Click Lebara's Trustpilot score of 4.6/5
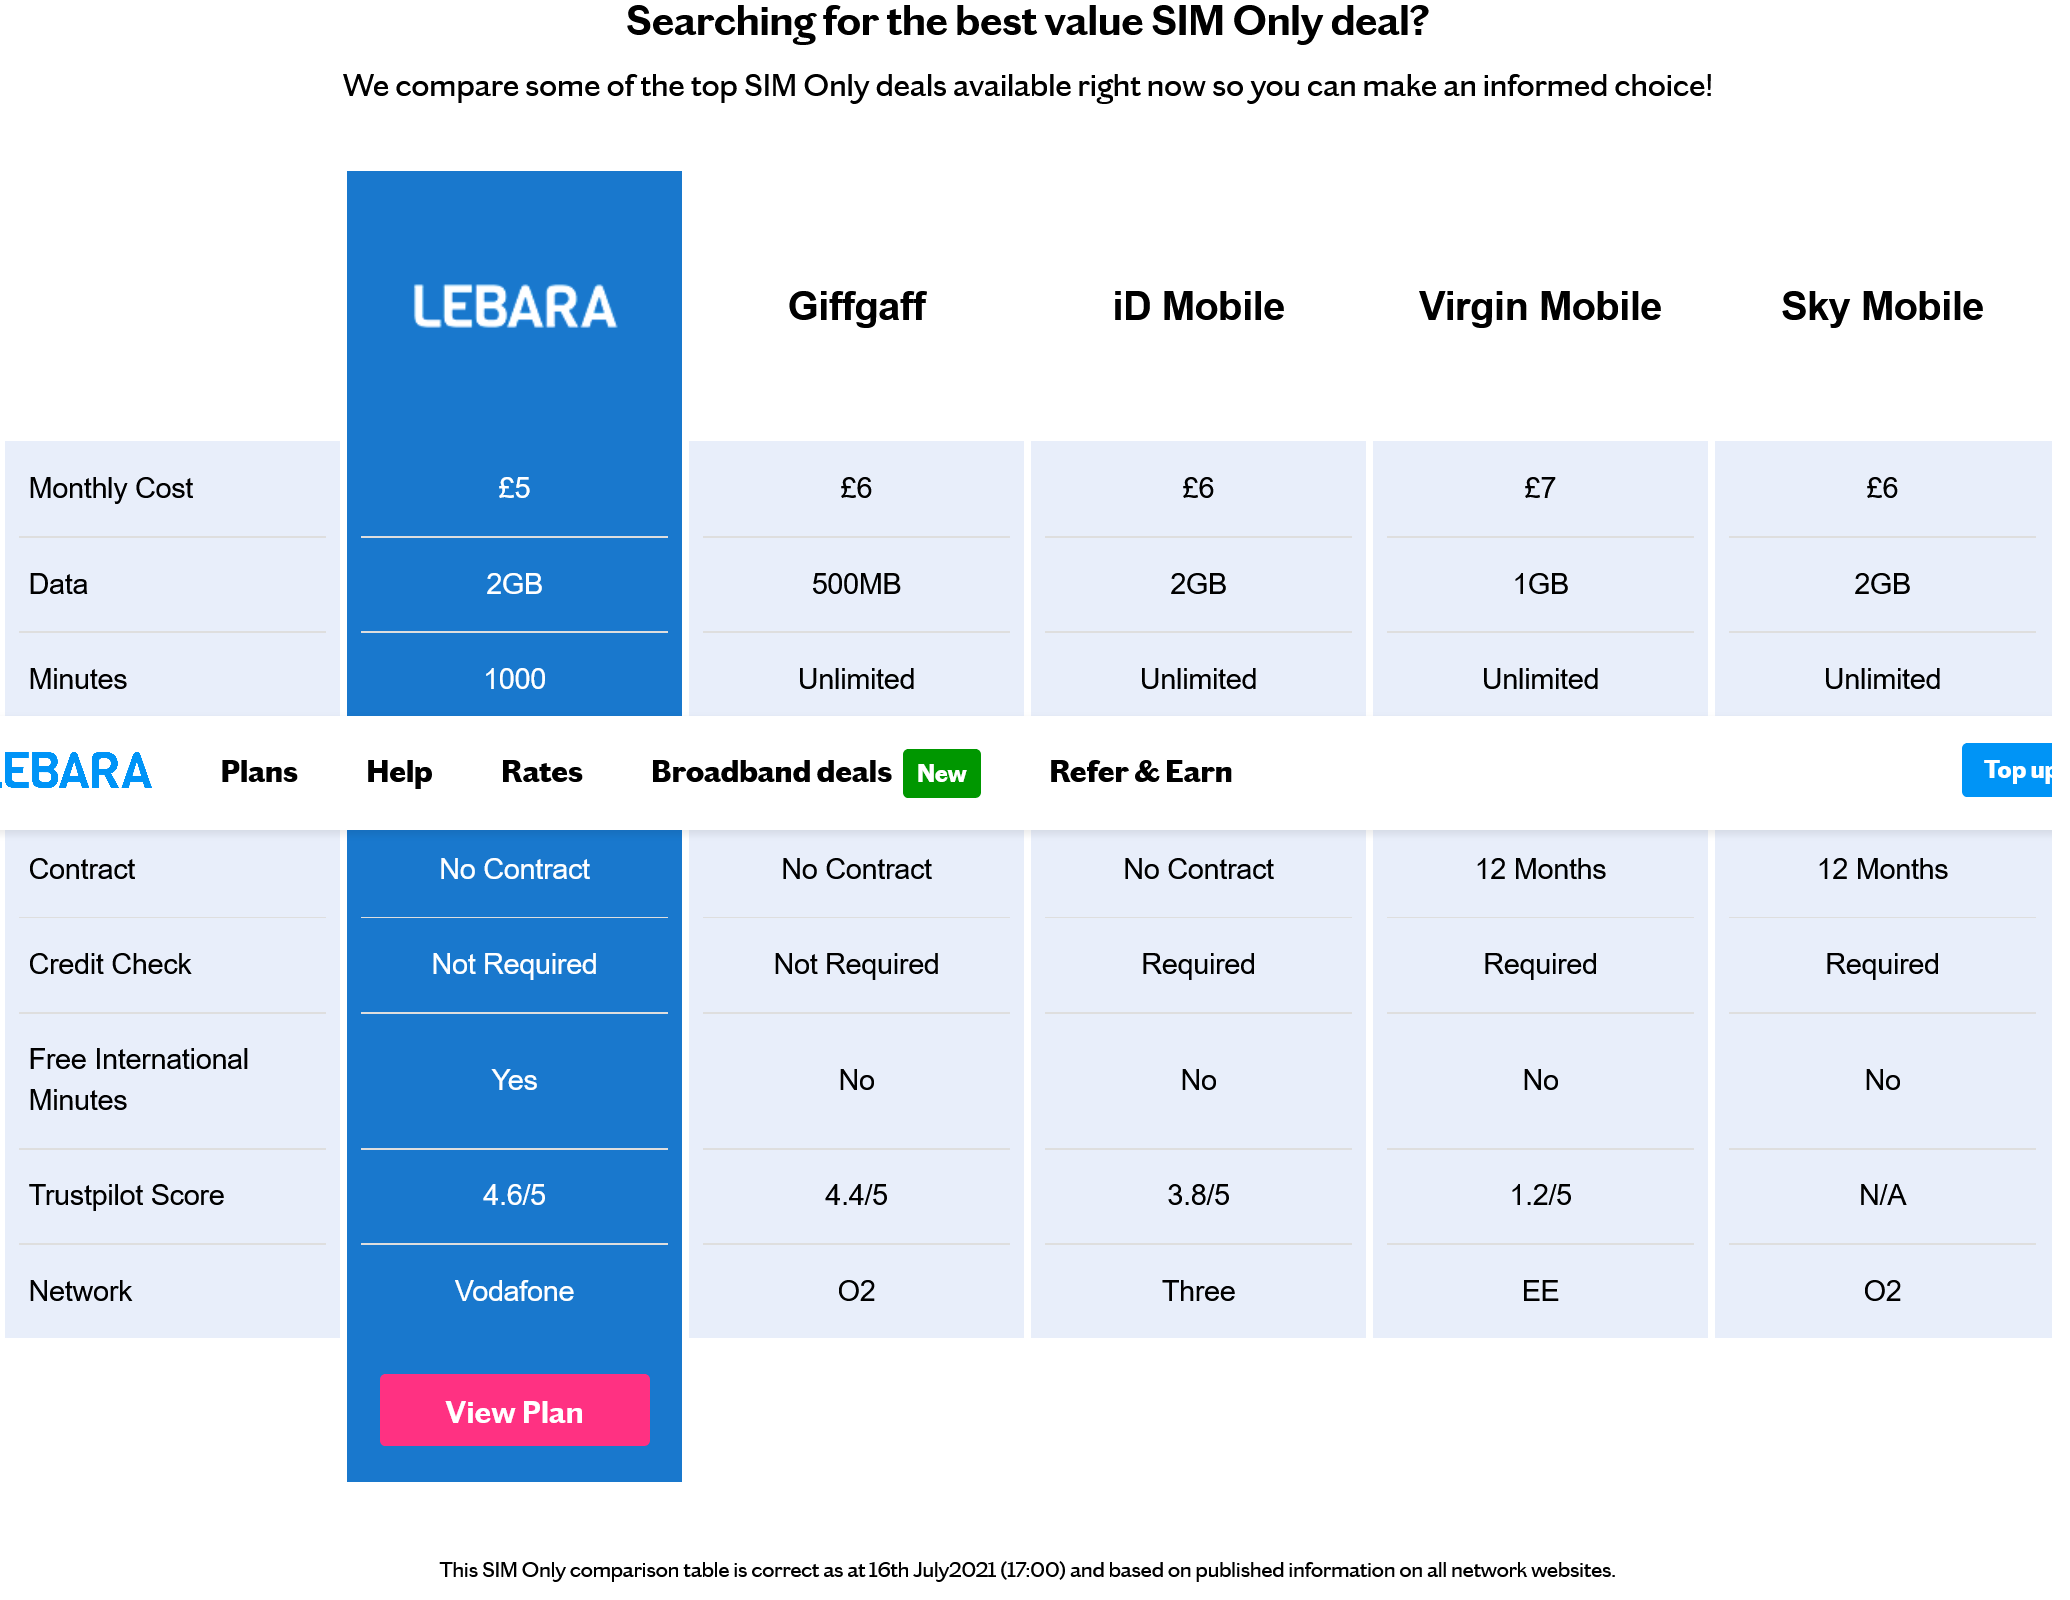Viewport: 2070px width, 1600px height. click(x=514, y=1194)
